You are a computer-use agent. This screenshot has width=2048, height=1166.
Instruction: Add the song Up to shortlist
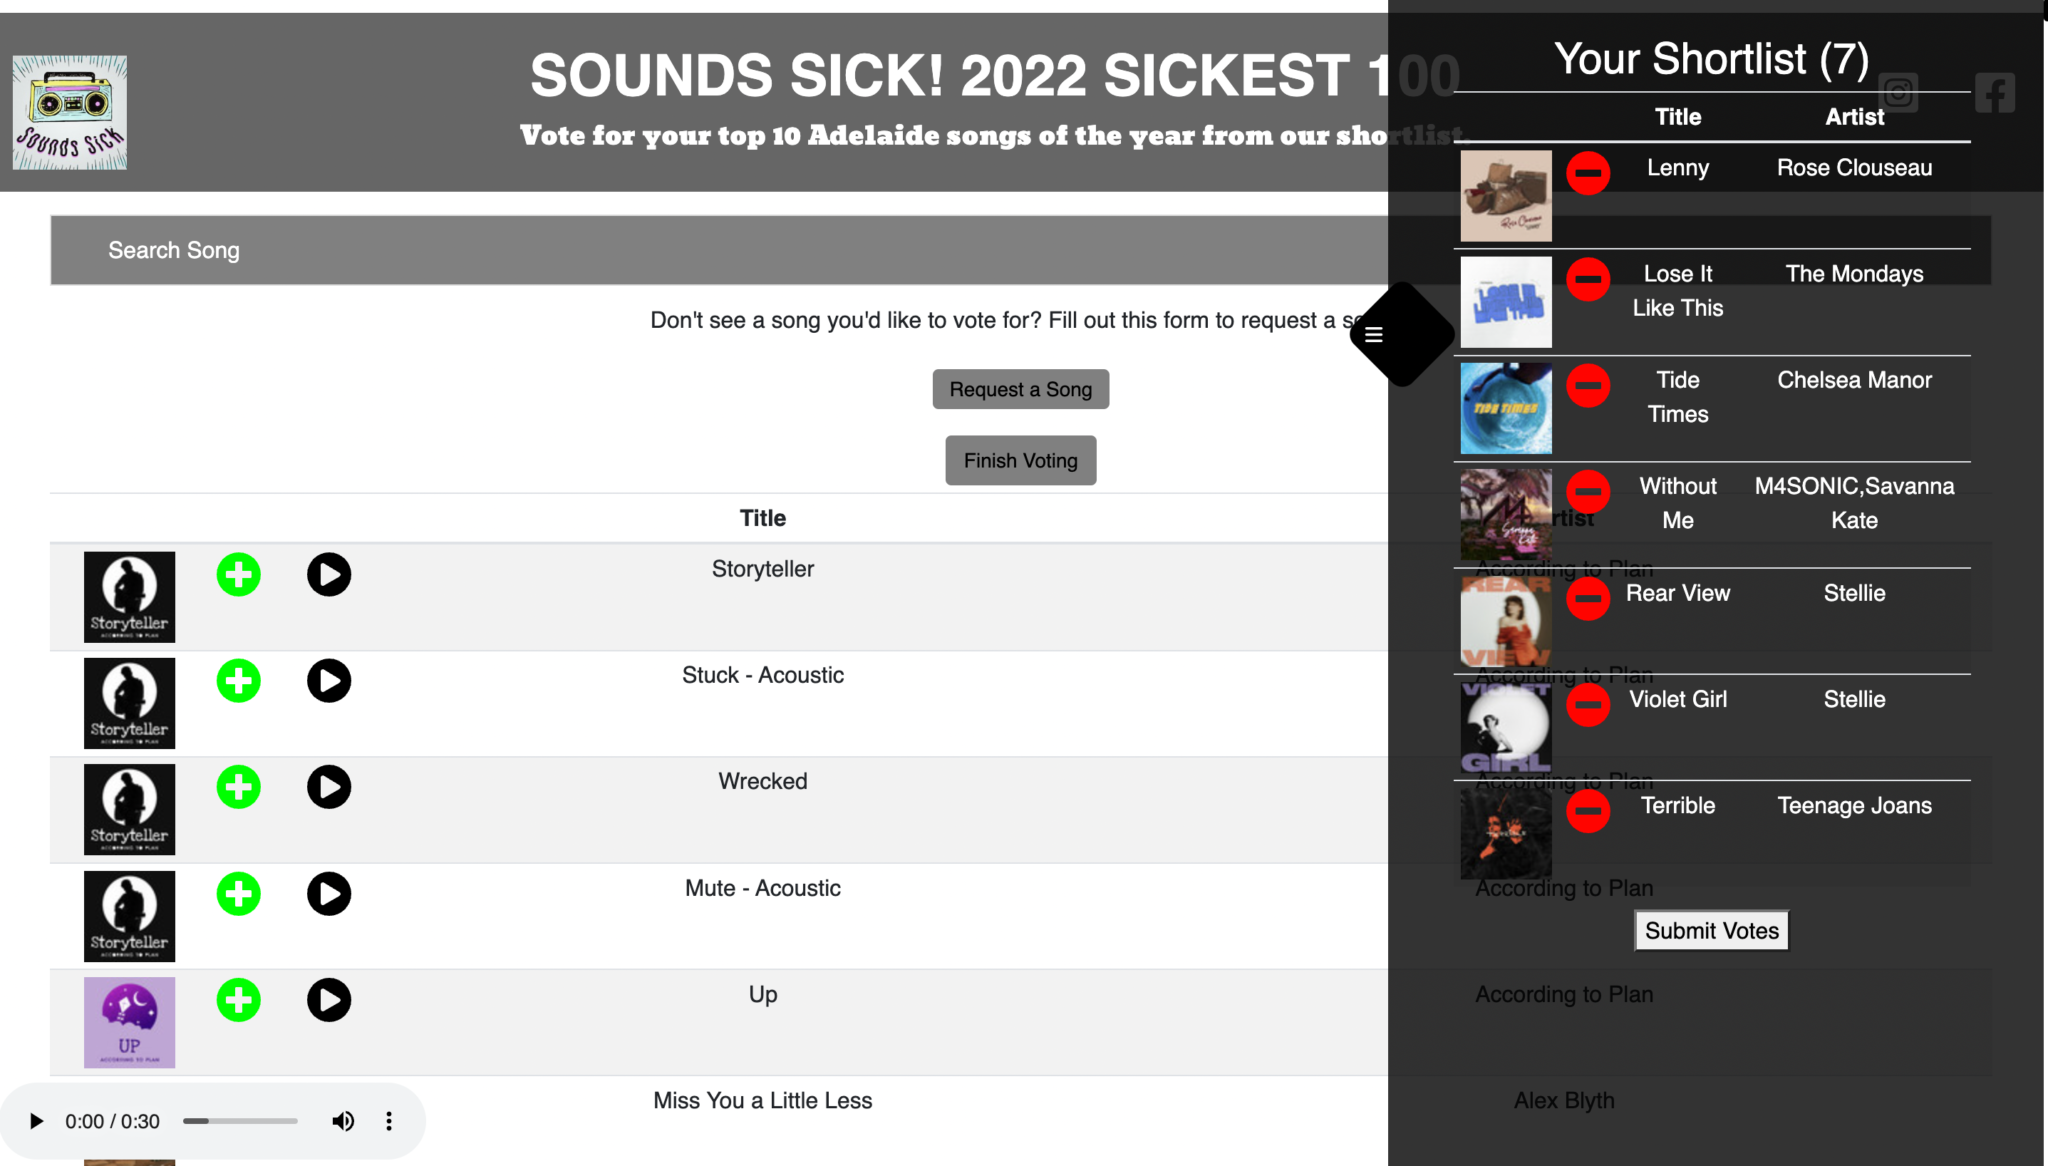click(x=238, y=1000)
